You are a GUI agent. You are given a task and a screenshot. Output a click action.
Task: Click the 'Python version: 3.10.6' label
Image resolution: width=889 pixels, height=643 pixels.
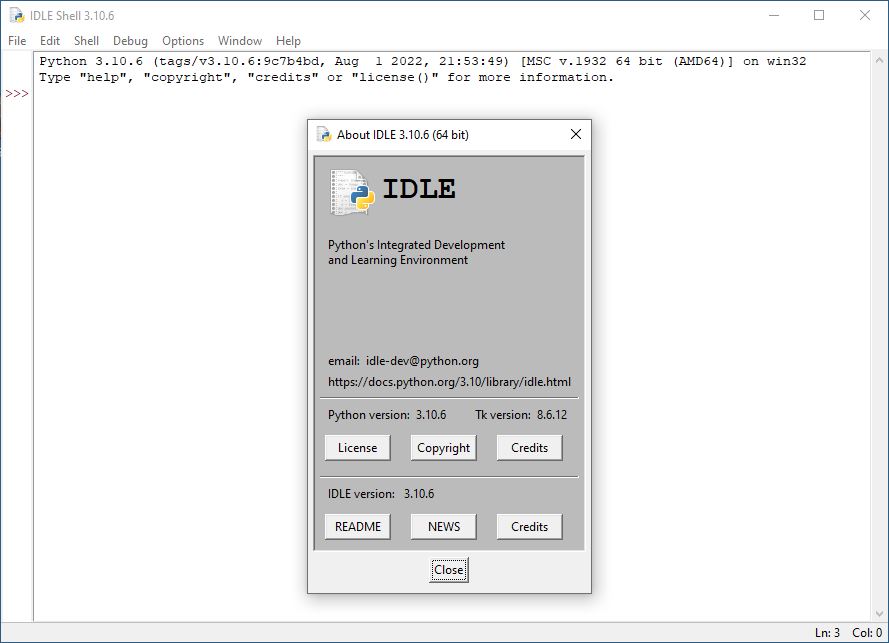[387, 415]
